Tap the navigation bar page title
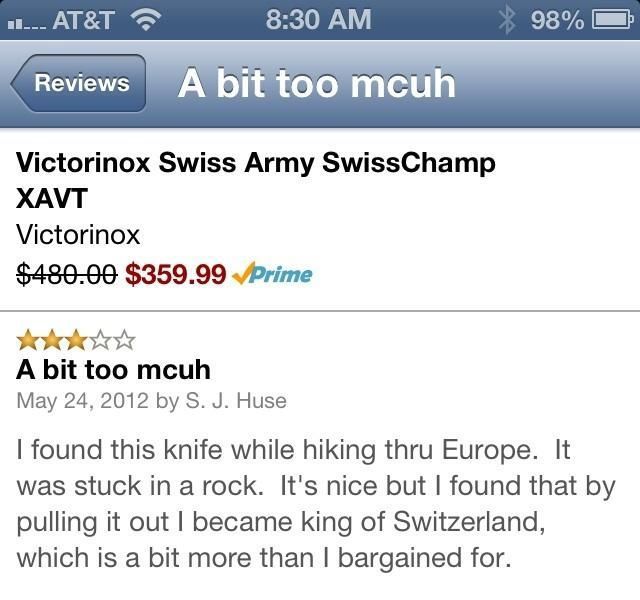The height and width of the screenshot is (600, 640). 316,84
